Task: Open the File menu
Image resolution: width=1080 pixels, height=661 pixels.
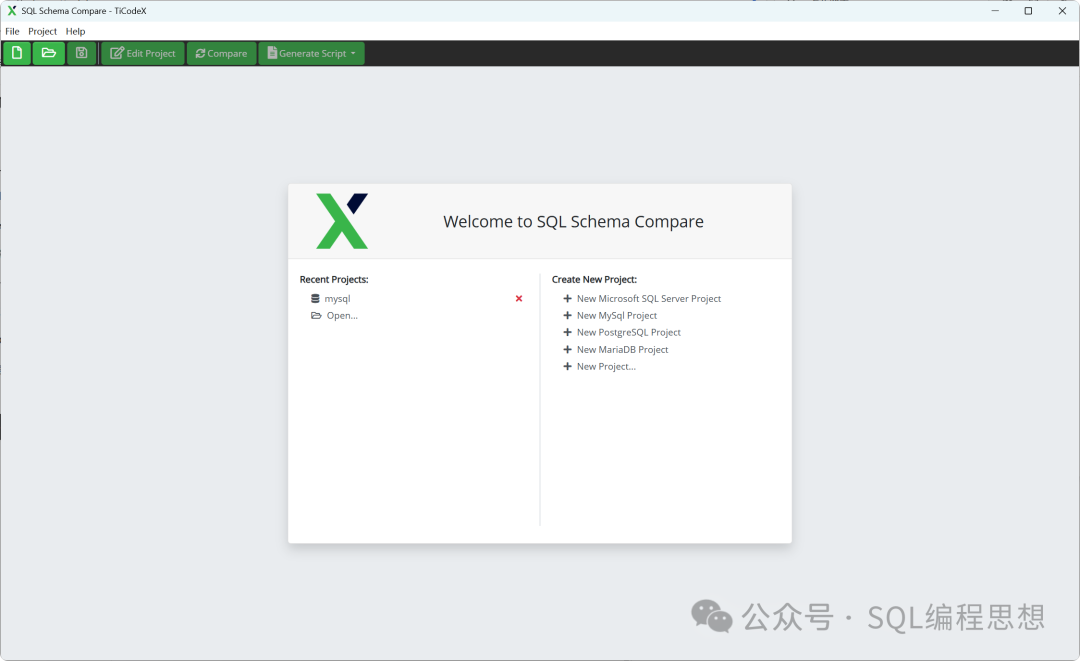Action: pos(12,31)
